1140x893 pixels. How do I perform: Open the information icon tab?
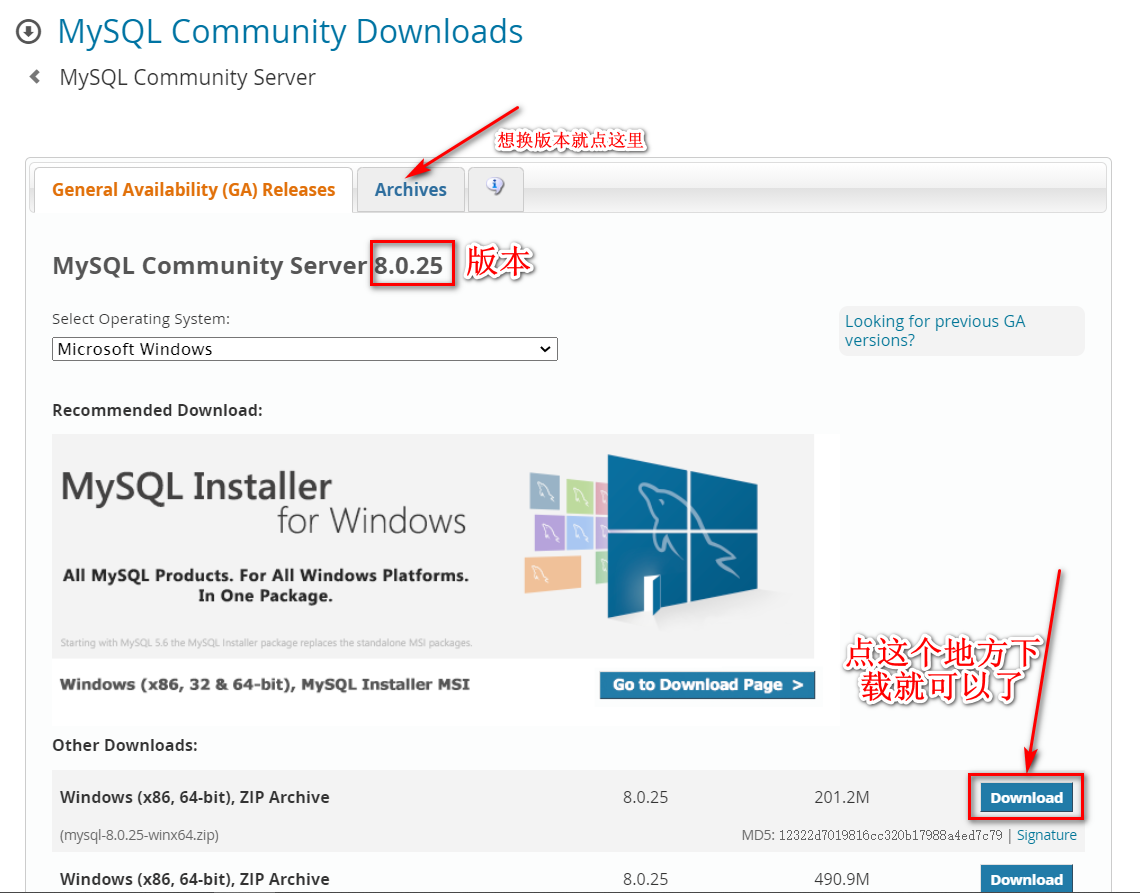pos(496,189)
